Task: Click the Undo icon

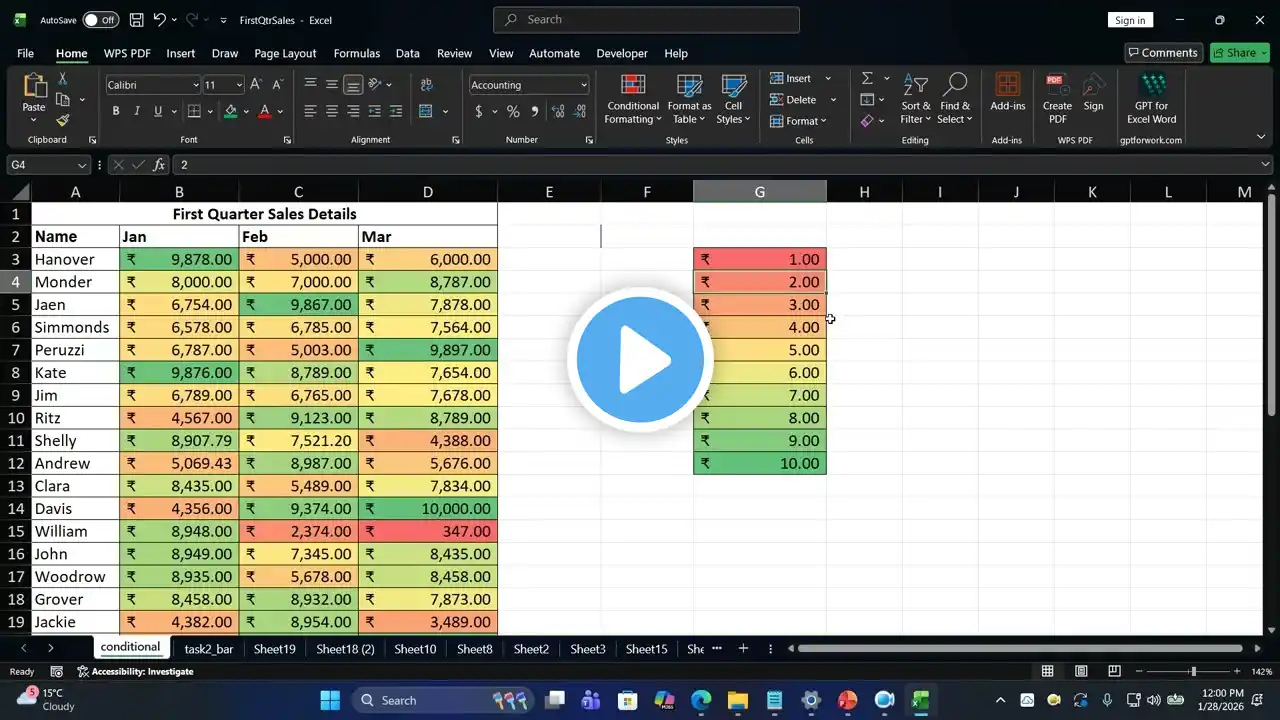Action: tap(159, 20)
